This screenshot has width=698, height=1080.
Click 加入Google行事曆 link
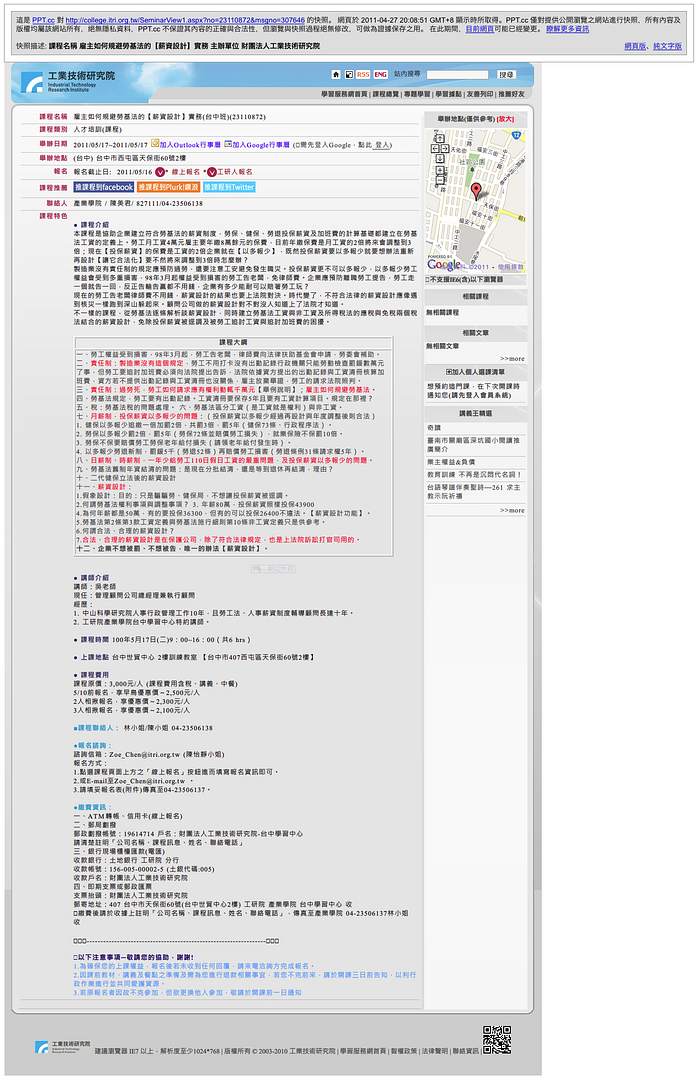click(x=261, y=144)
